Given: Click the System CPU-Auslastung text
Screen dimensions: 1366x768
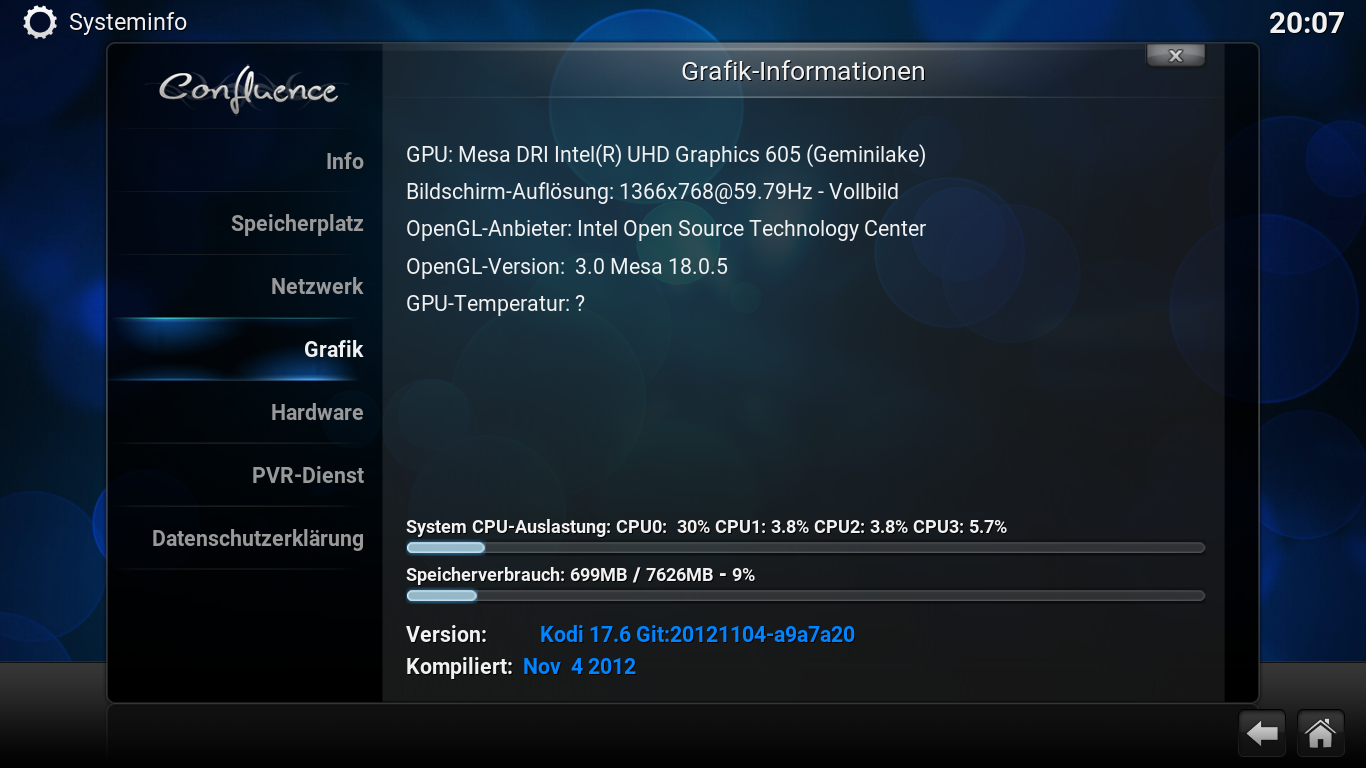Looking at the screenshot, I should [x=706, y=527].
